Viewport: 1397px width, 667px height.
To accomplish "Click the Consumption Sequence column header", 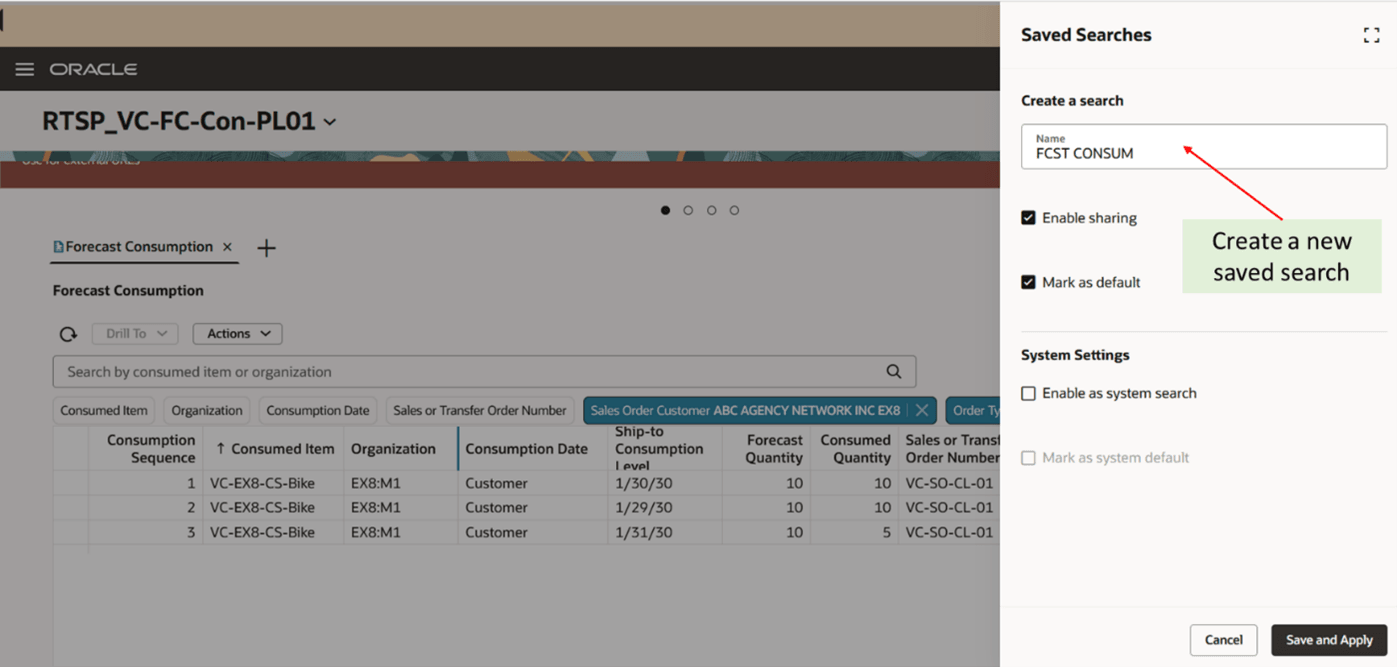I will (x=146, y=449).
